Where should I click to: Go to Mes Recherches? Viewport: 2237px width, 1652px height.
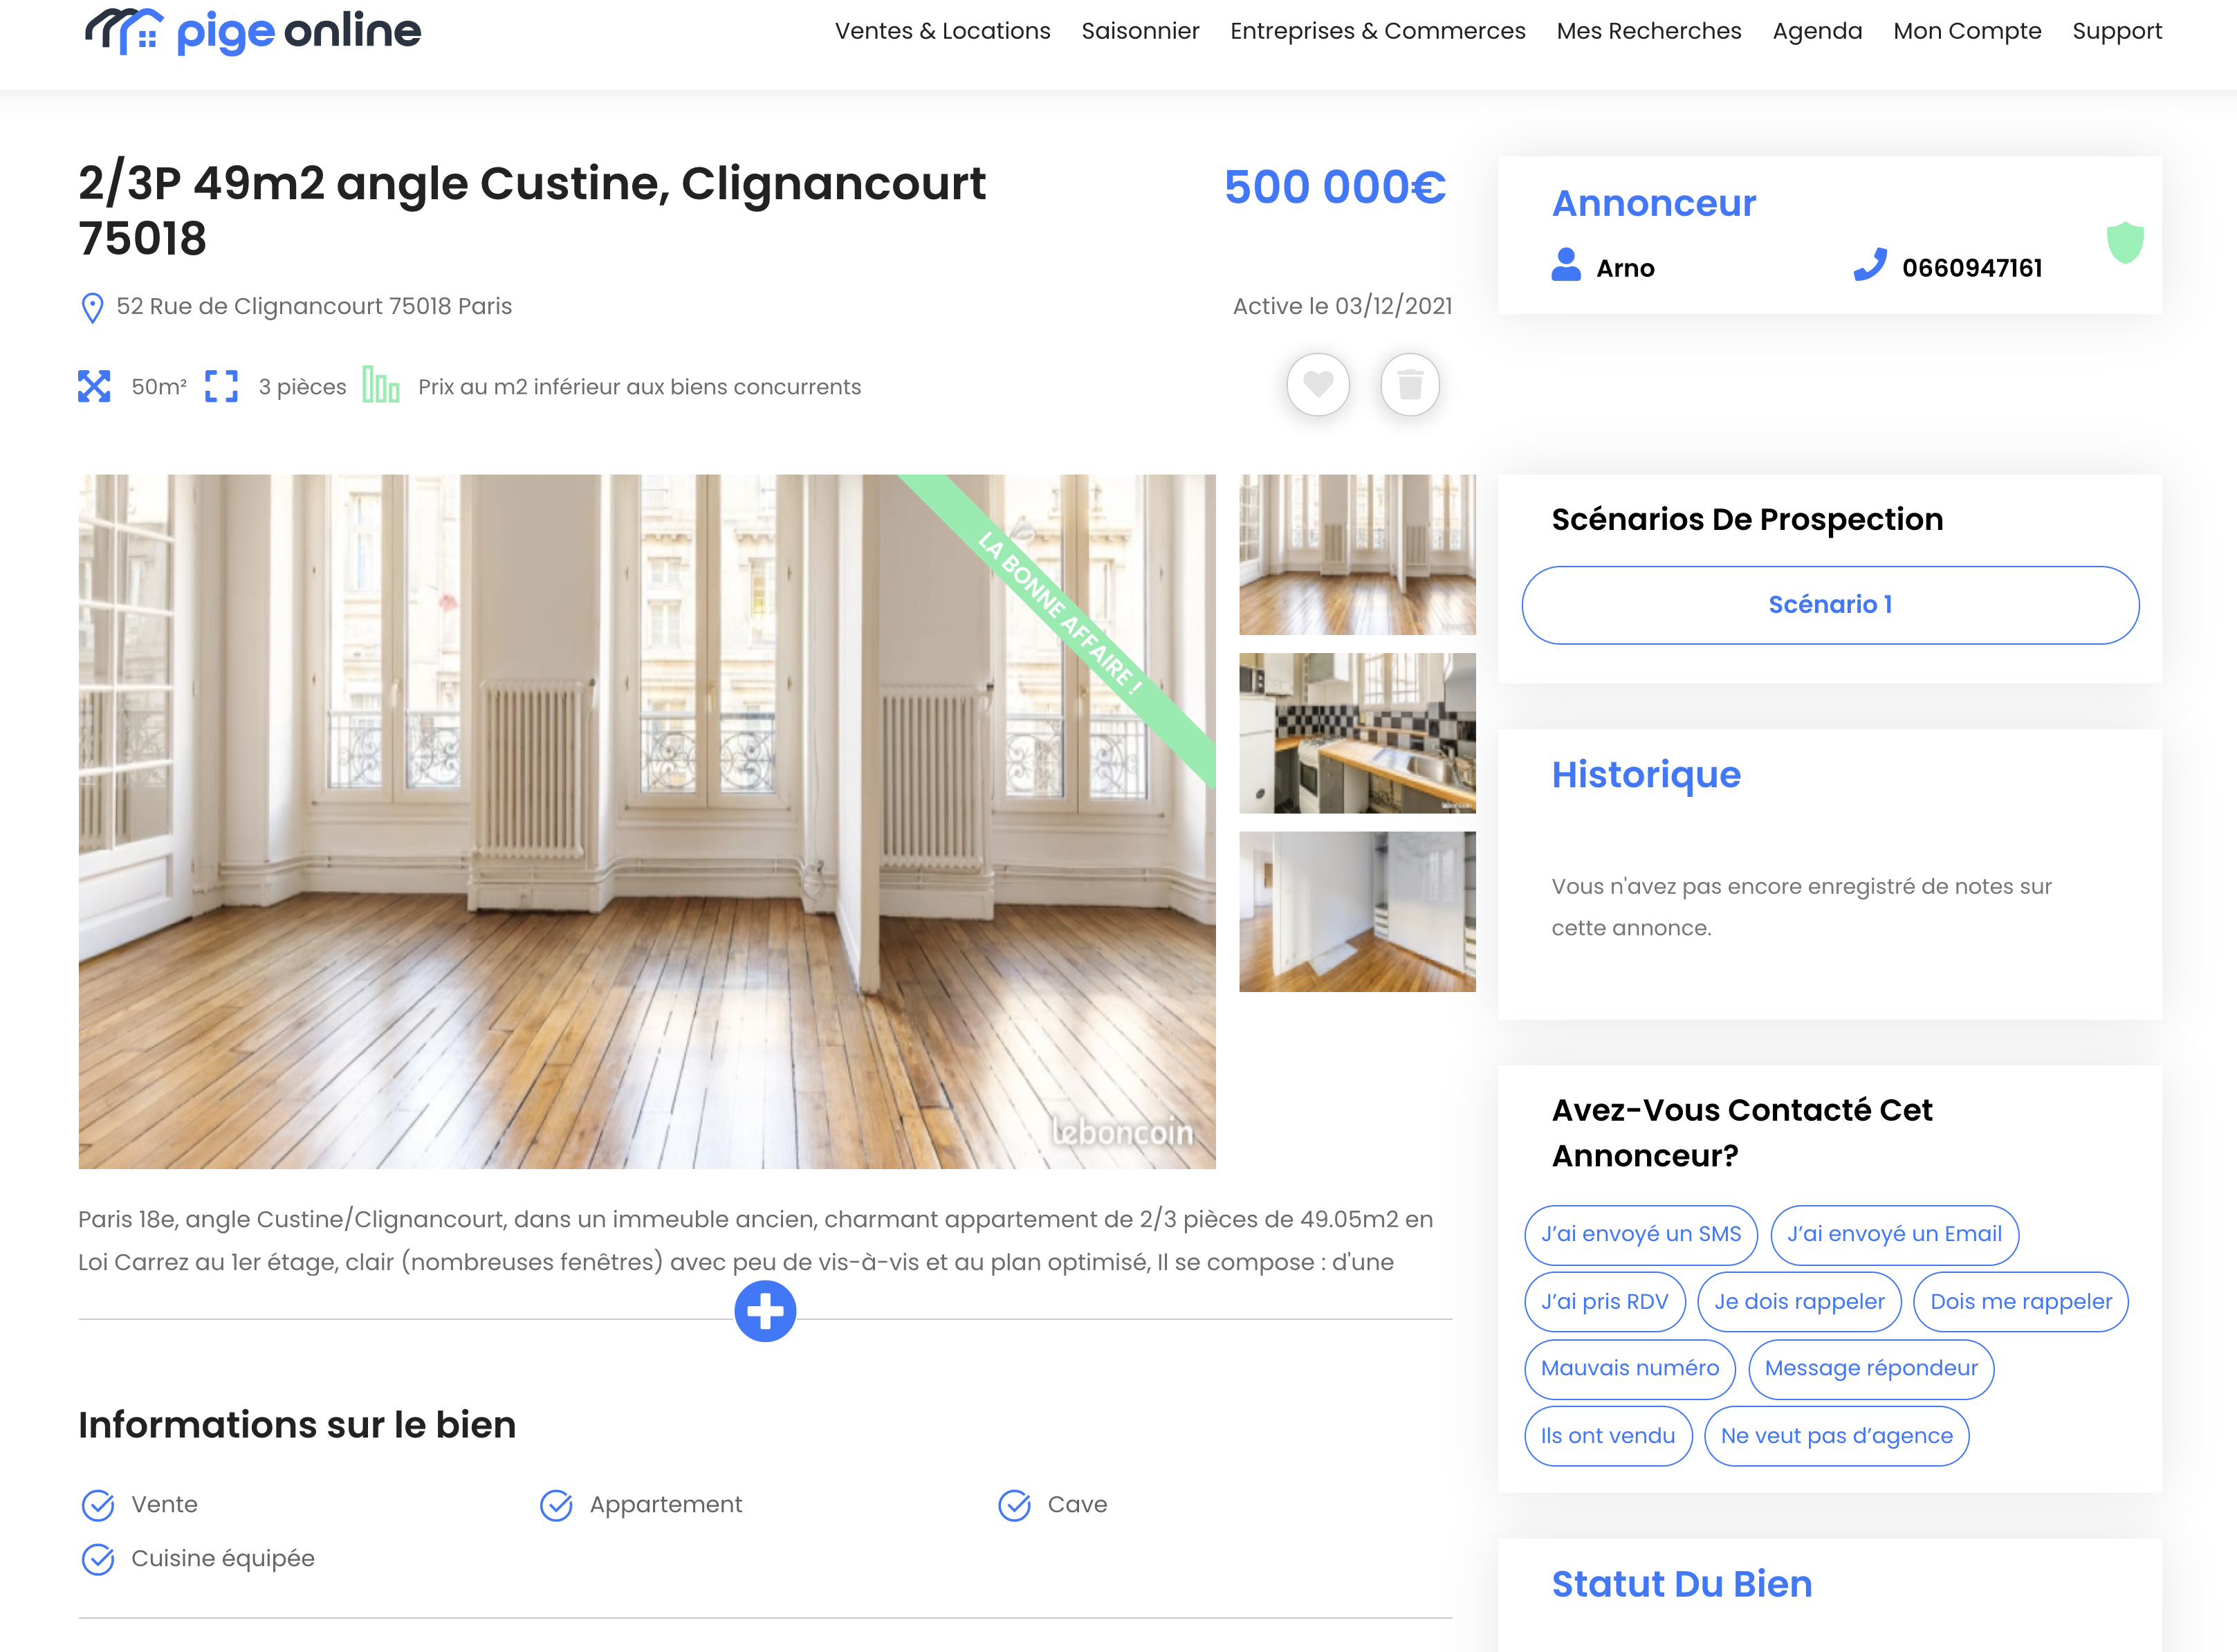click(x=1649, y=31)
